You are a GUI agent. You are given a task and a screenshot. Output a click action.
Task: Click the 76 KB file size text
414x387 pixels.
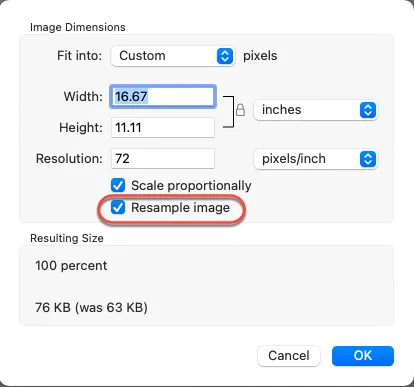(x=91, y=307)
